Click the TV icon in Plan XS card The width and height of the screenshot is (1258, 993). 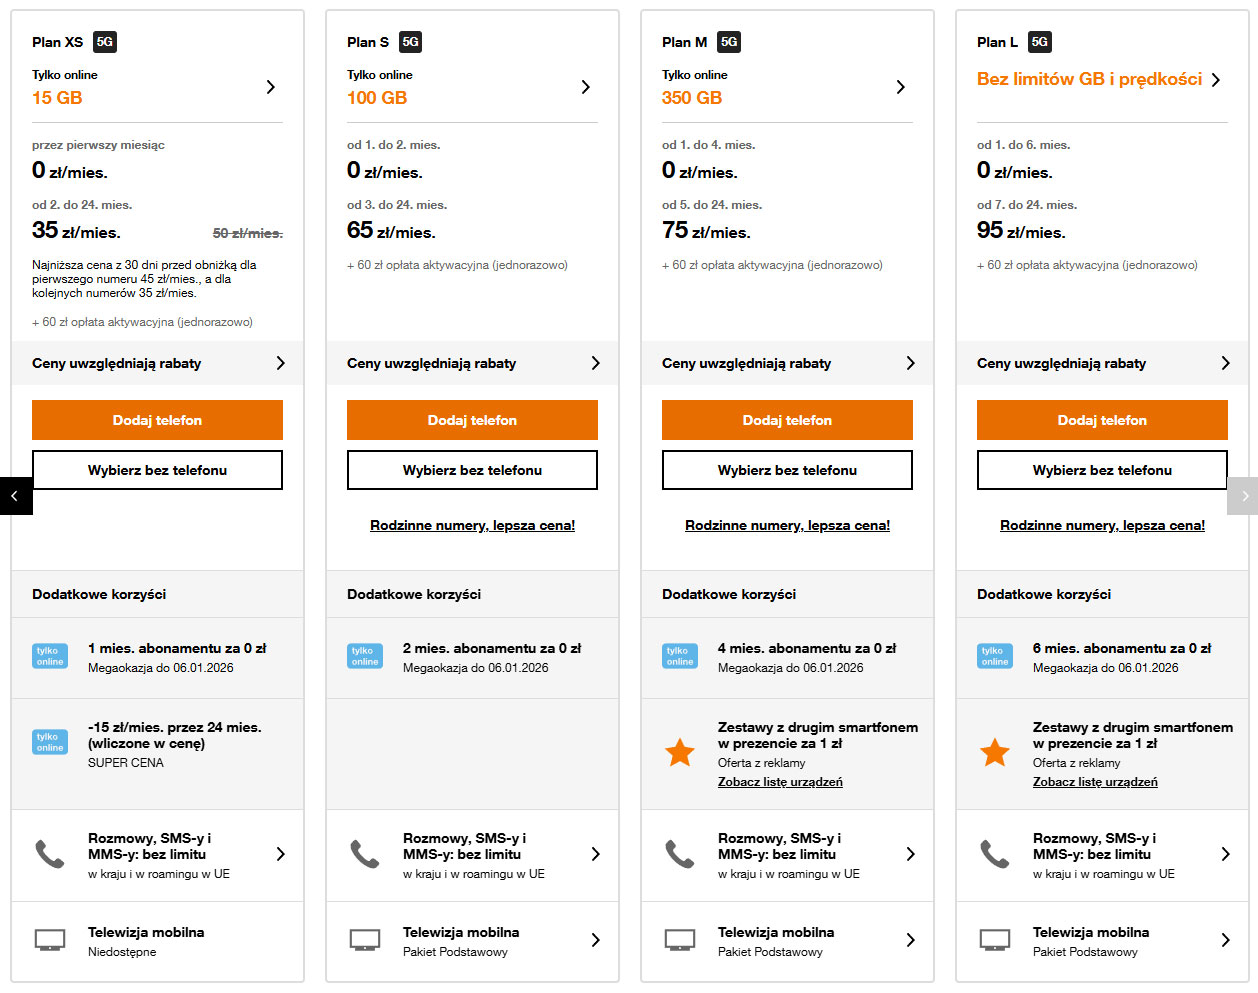(x=50, y=940)
